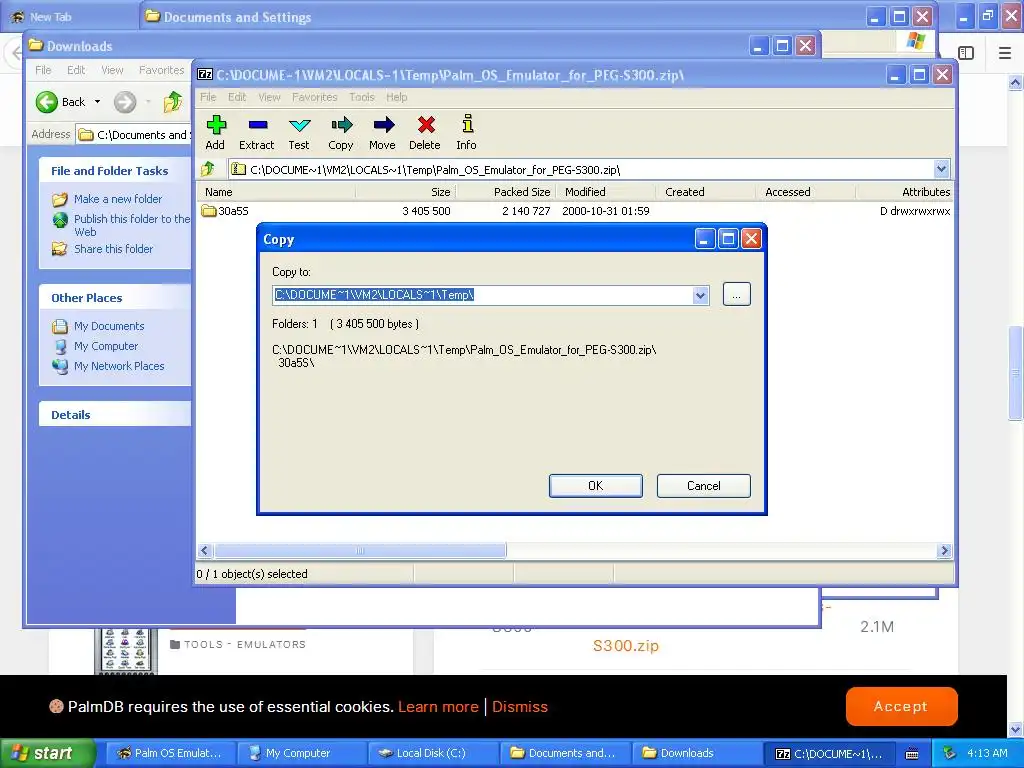Click the browser vertical scrollbar thumb
Viewport: 1024px width, 768px height.
pos(1016,373)
